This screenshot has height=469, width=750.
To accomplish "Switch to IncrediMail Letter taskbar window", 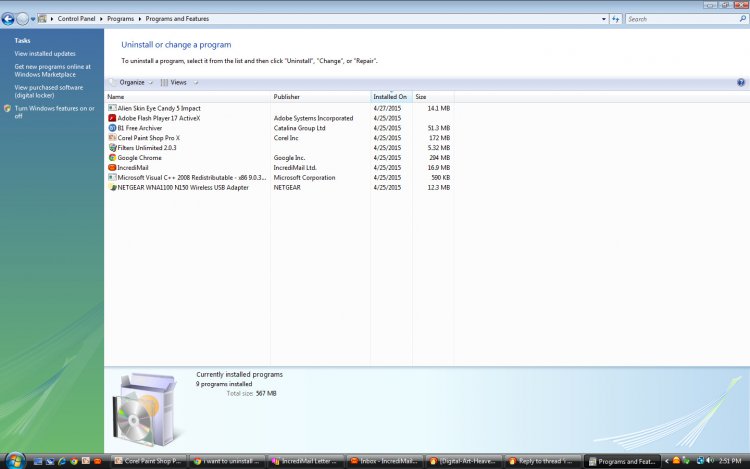I will tap(305, 461).
